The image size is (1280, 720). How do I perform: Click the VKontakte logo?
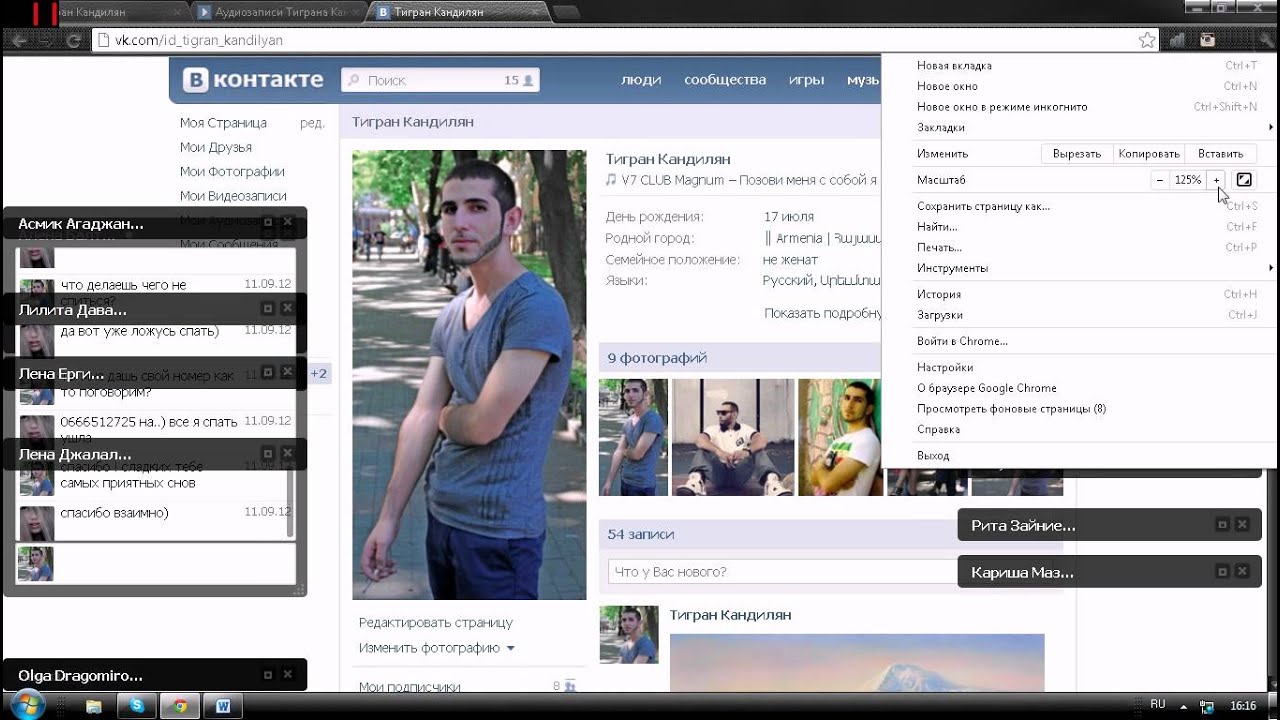253,80
